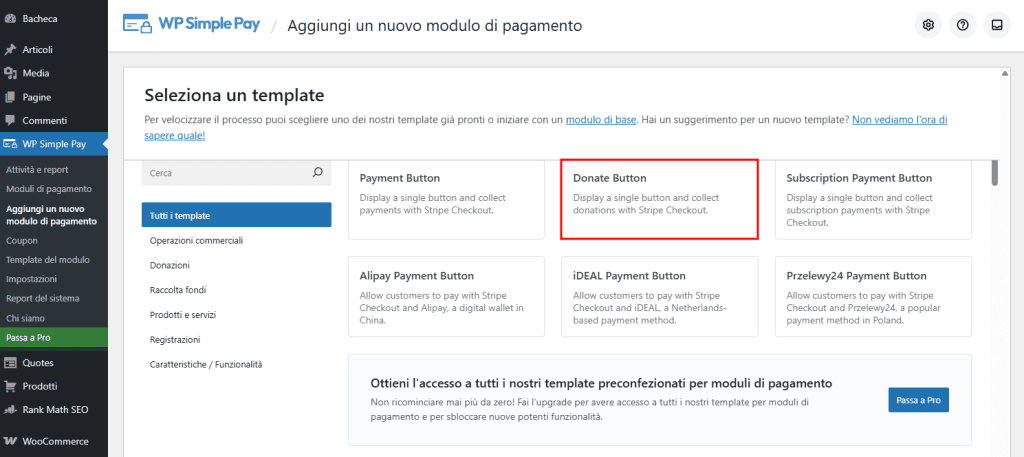
Task: Choose the Payment Button template
Action: (x=446, y=199)
